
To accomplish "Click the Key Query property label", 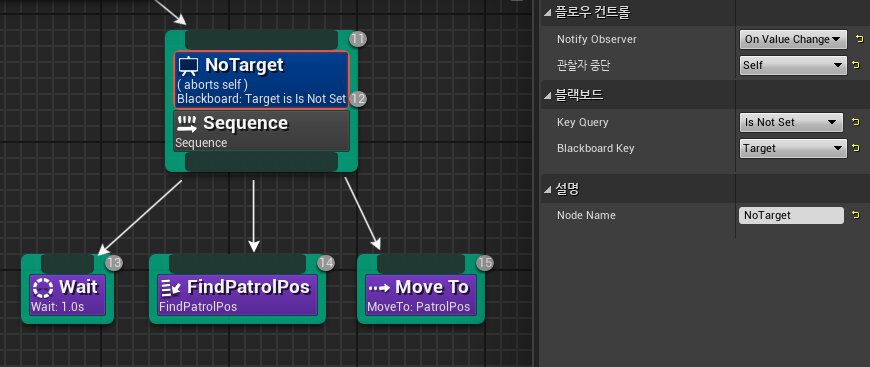I will [583, 122].
